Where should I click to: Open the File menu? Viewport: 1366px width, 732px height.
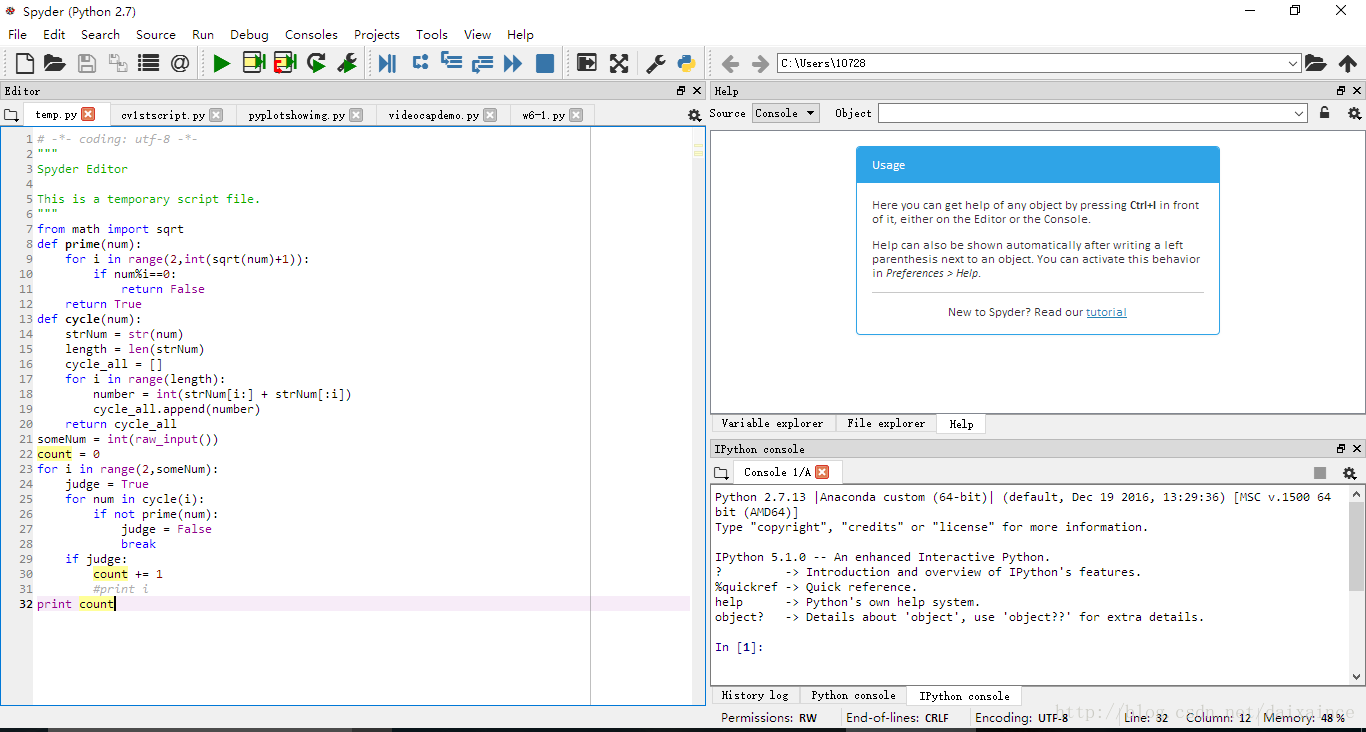(18, 34)
